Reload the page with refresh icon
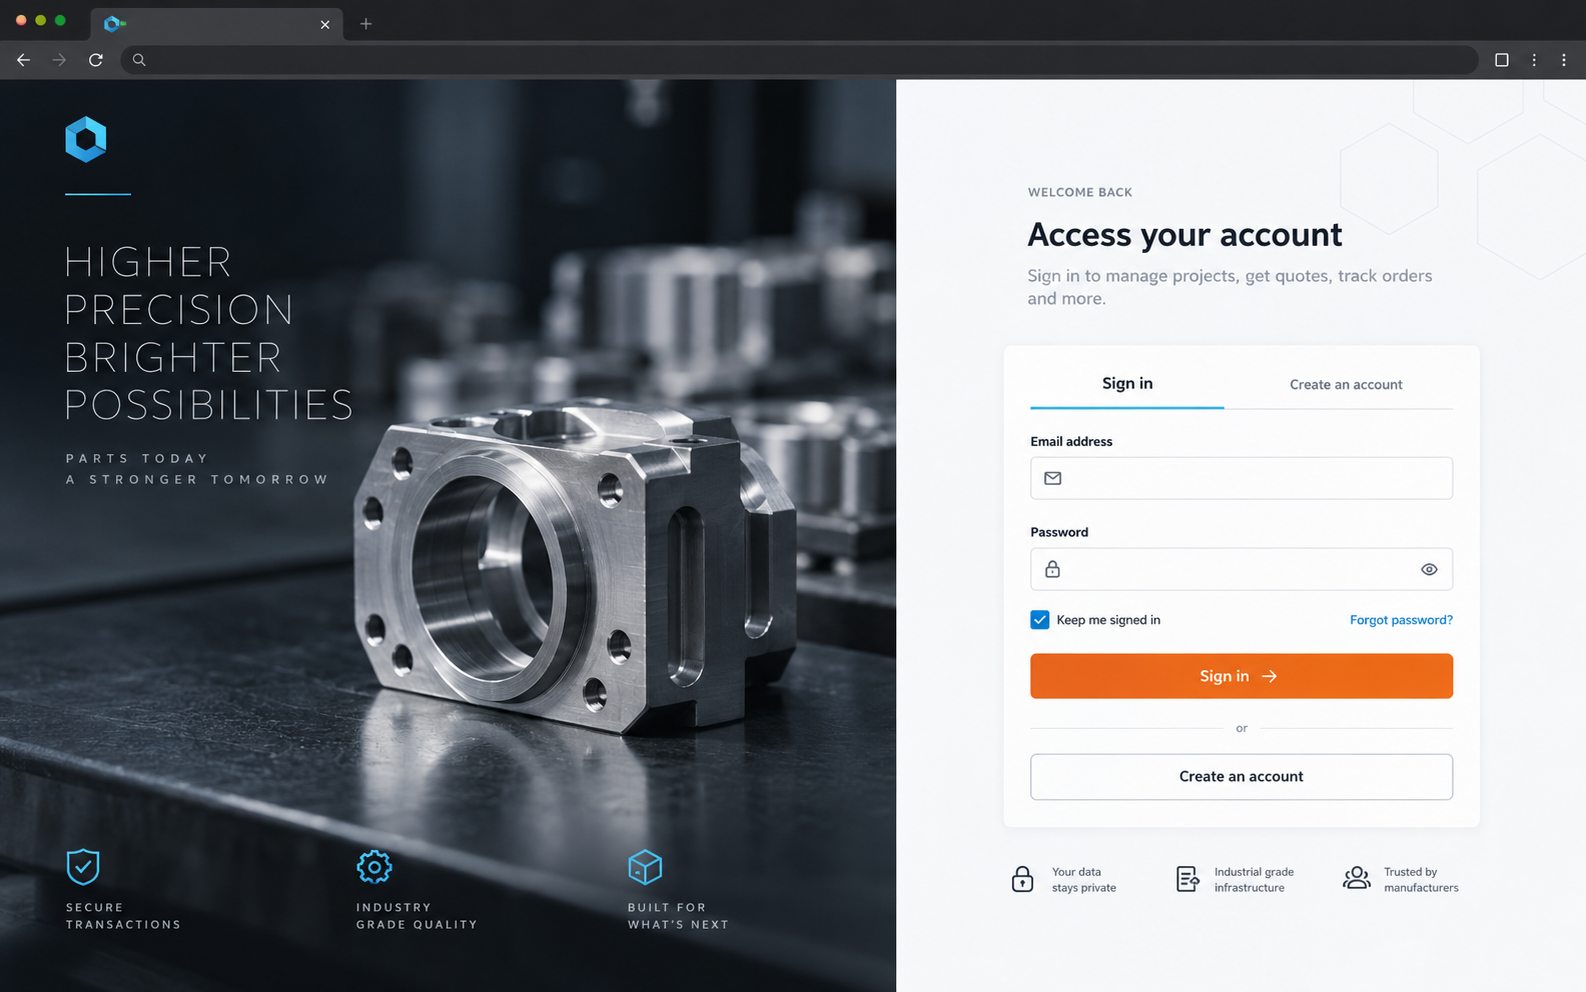The image size is (1586, 992). click(x=96, y=60)
